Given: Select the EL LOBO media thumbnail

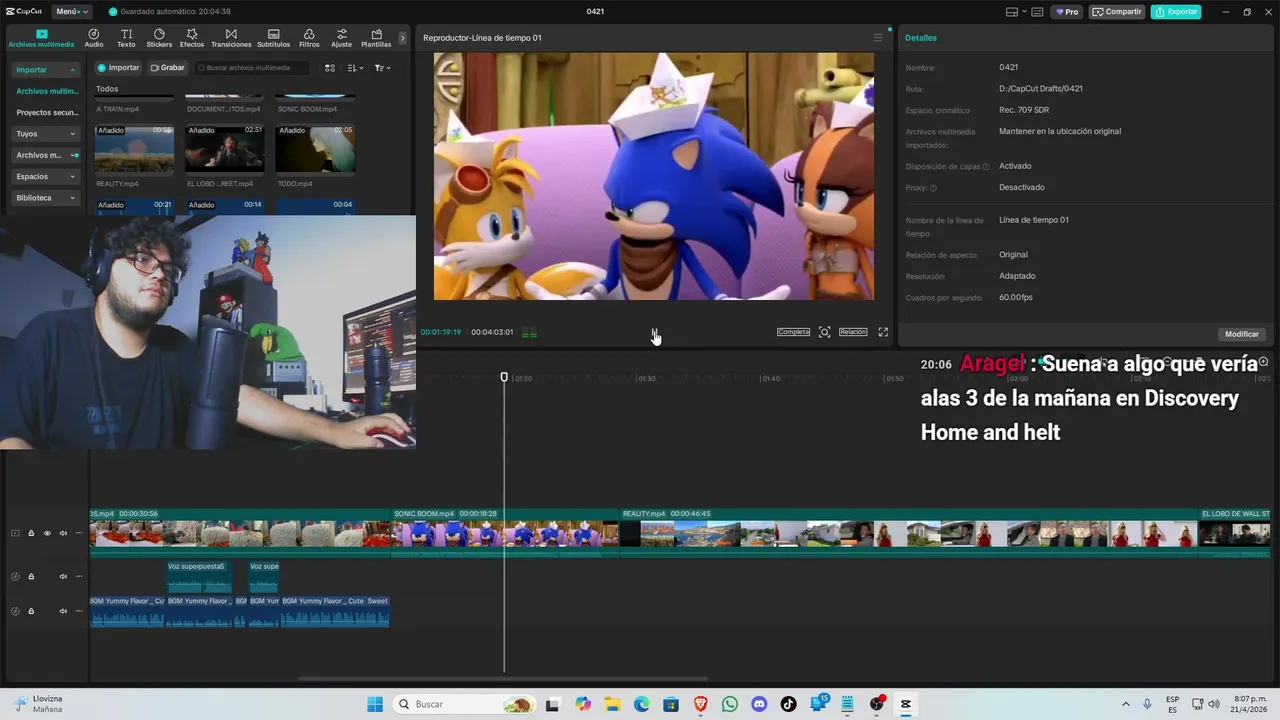Looking at the screenshot, I should 224,149.
